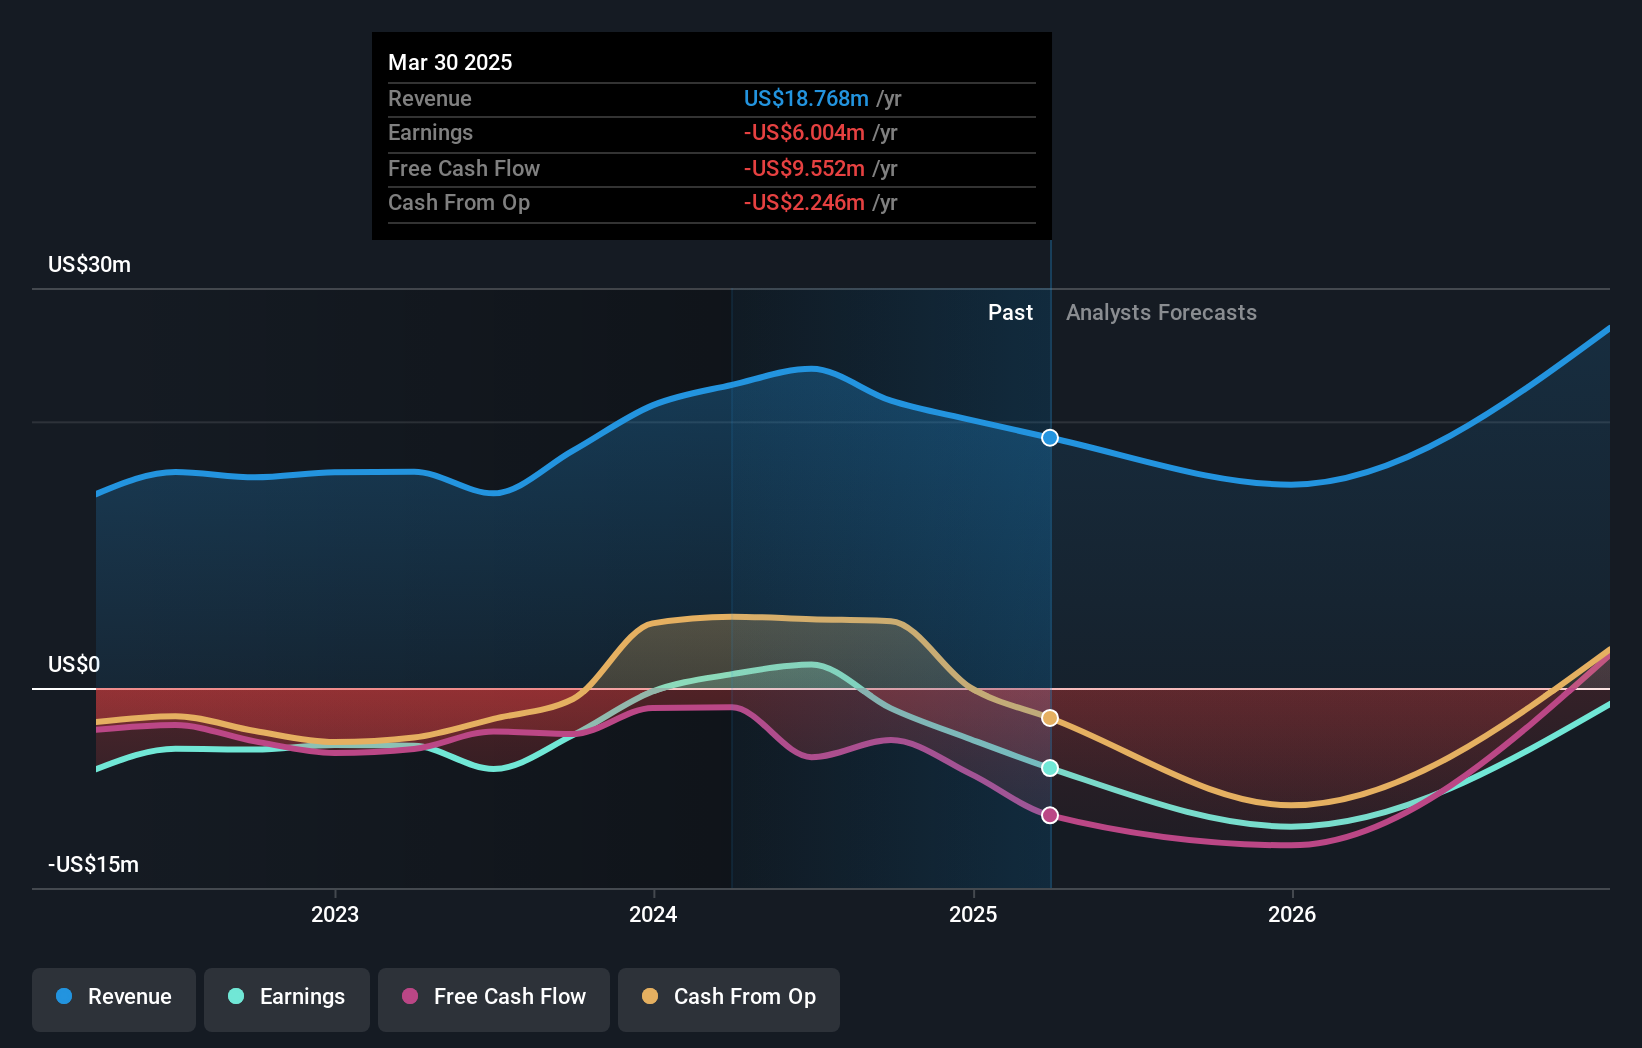Select the blue Revenue data point marker
Viewport: 1642px width, 1048px height.
(x=1049, y=437)
